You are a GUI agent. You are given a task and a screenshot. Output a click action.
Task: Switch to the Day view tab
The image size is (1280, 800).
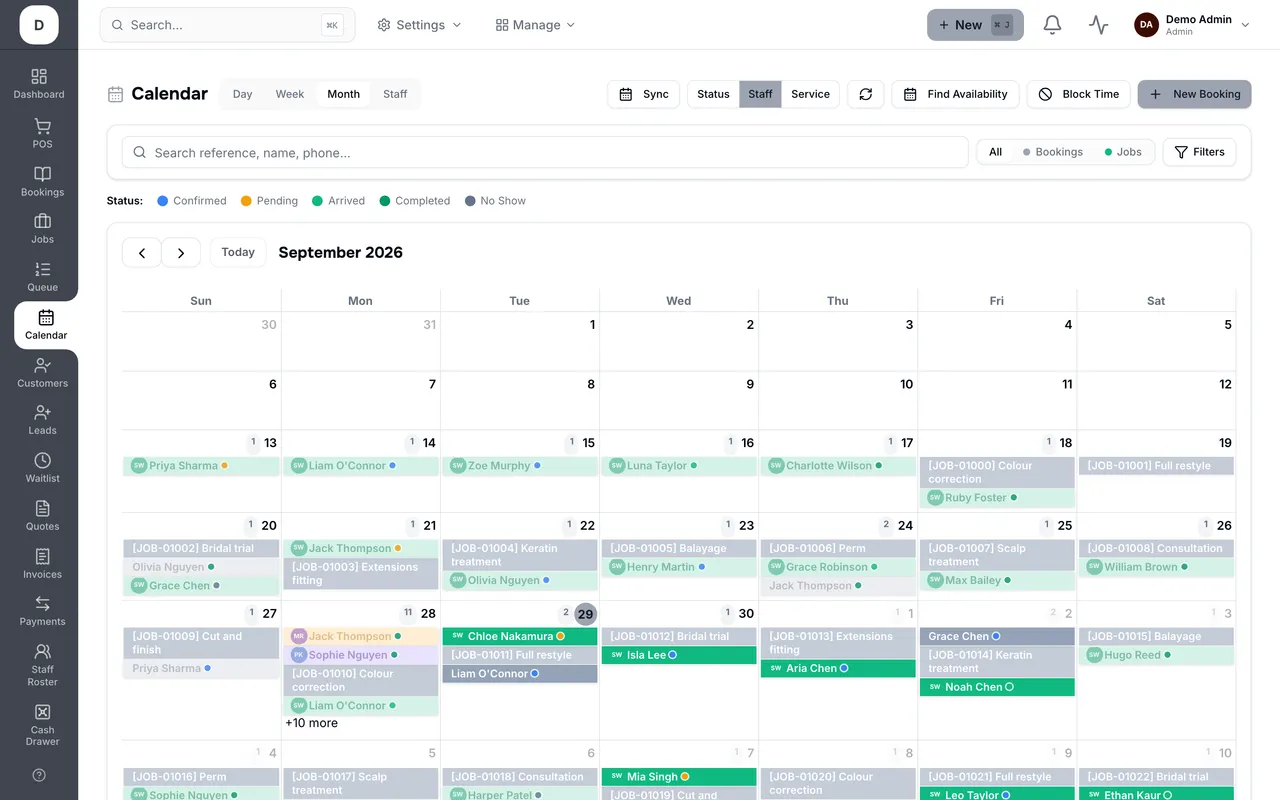click(242, 94)
